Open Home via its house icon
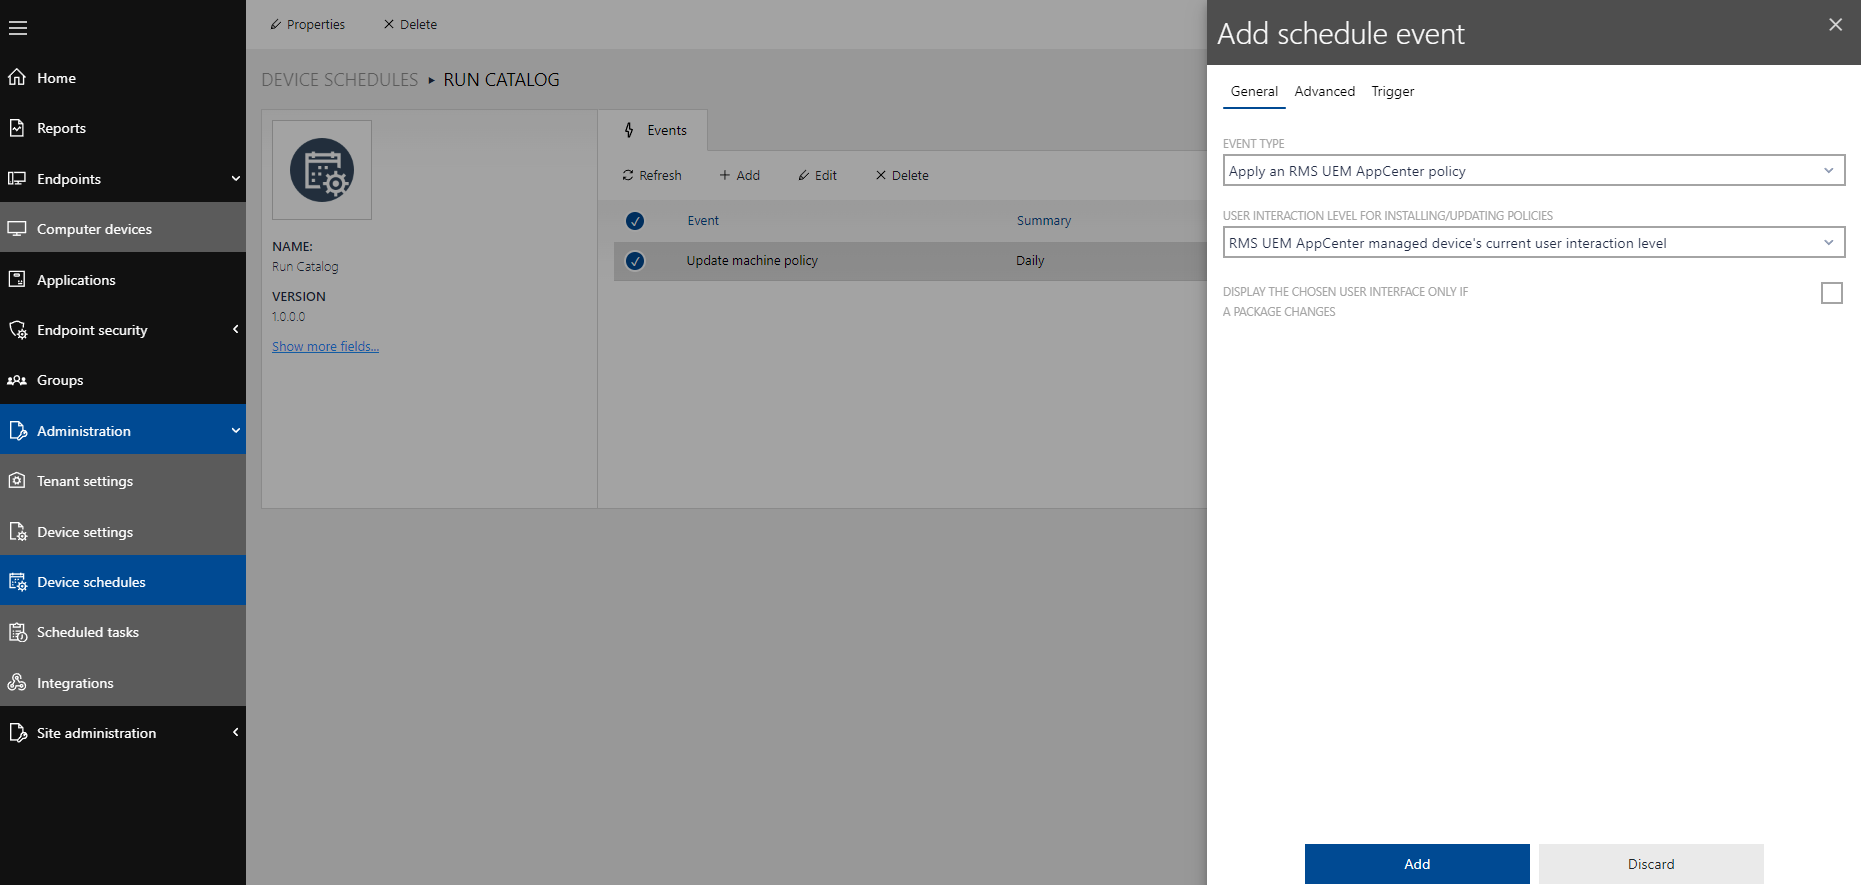This screenshot has height=885, width=1861. (x=17, y=78)
